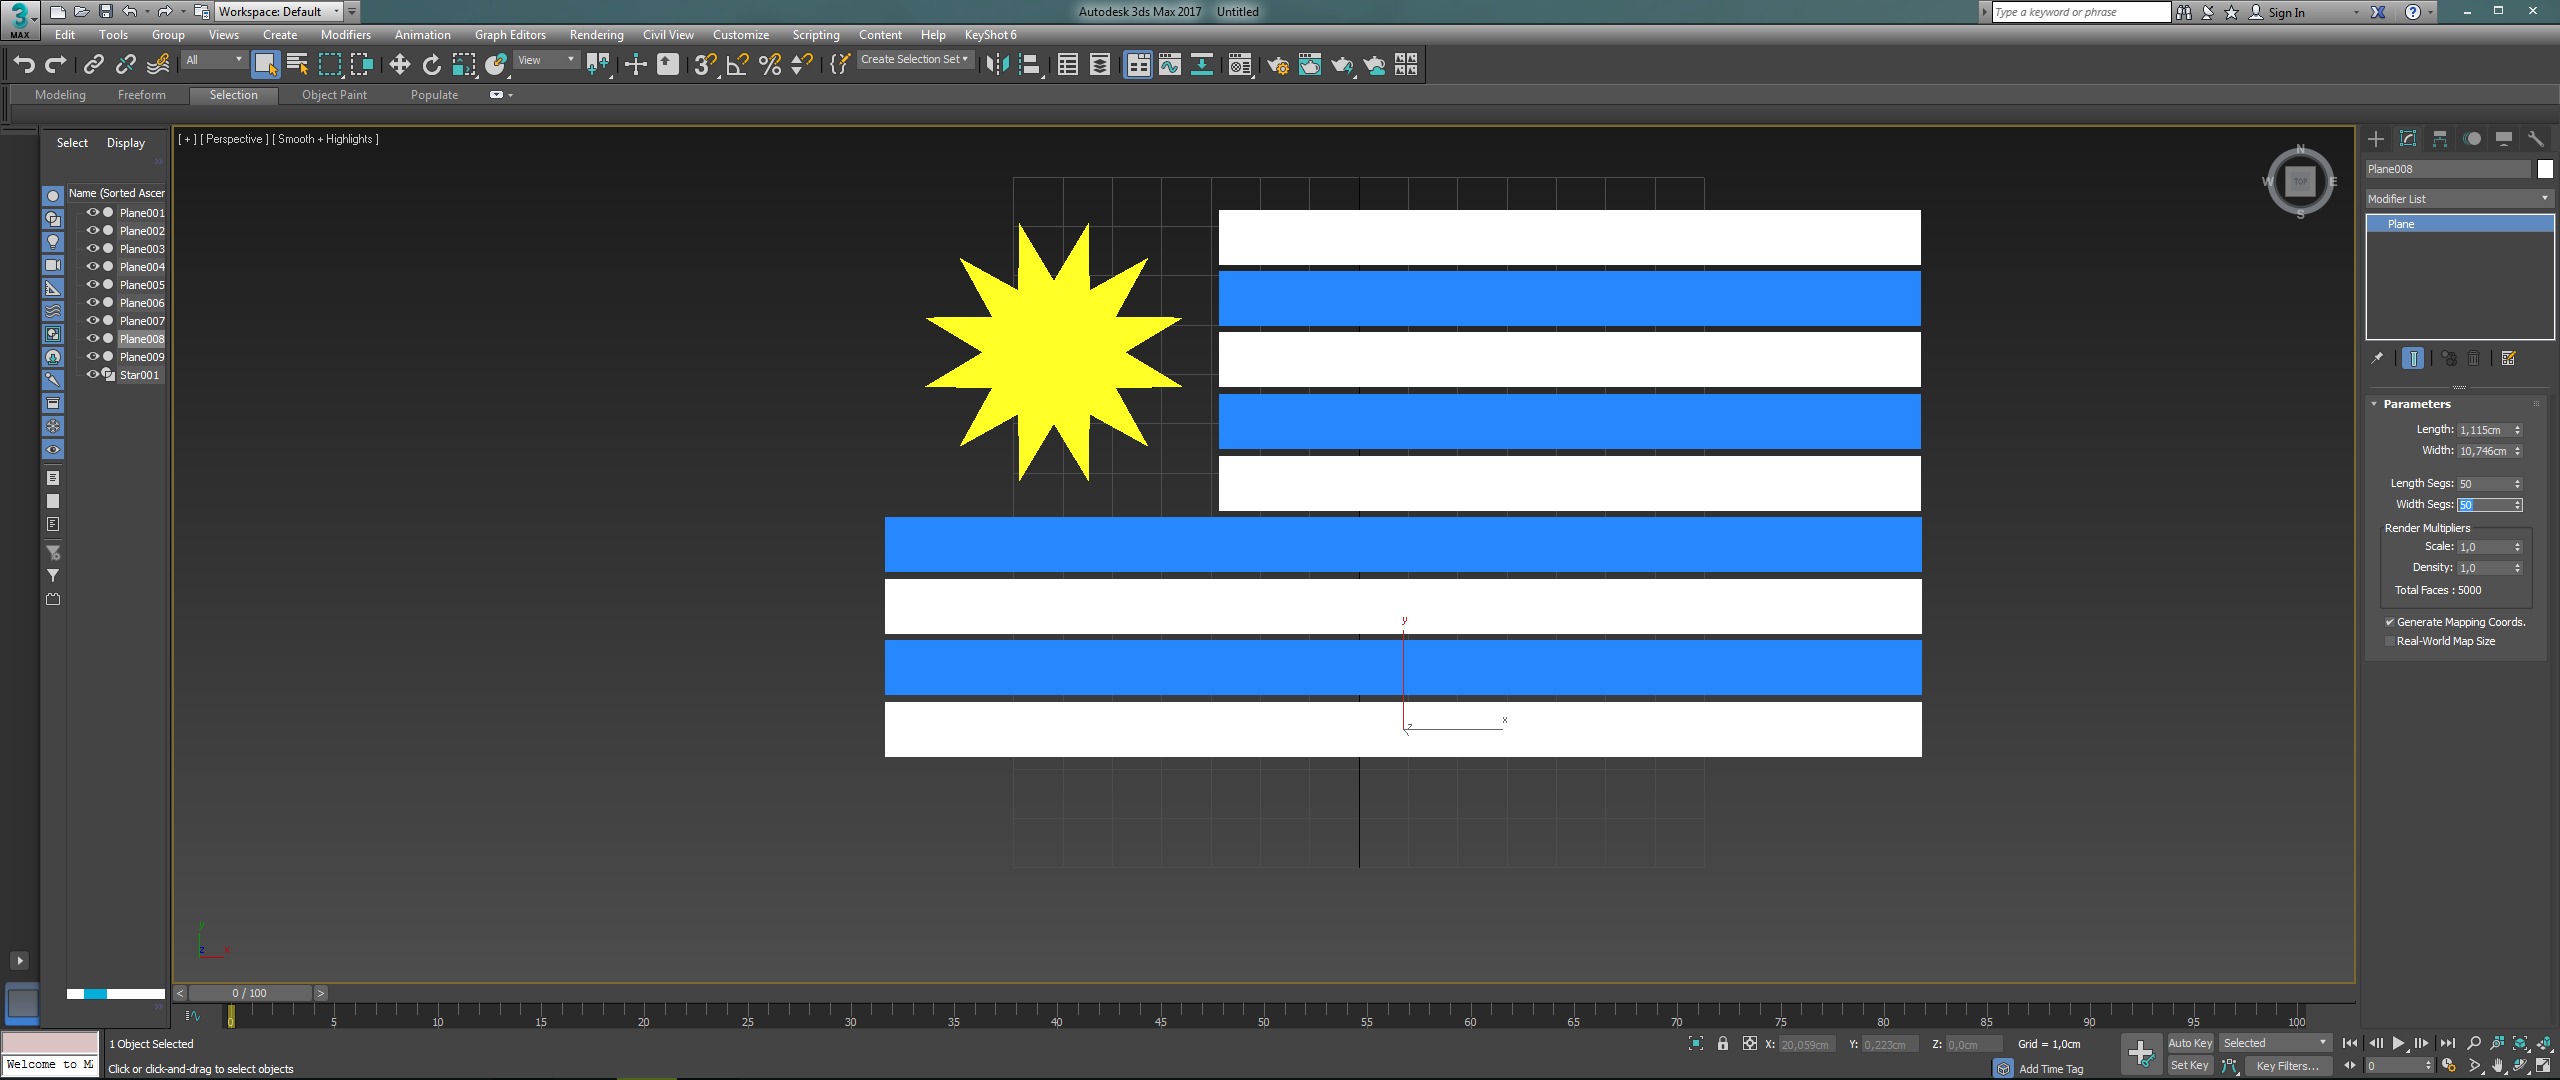Click the Undo arrow icon
The width and height of the screenshot is (2560, 1080).
pos(24,65)
